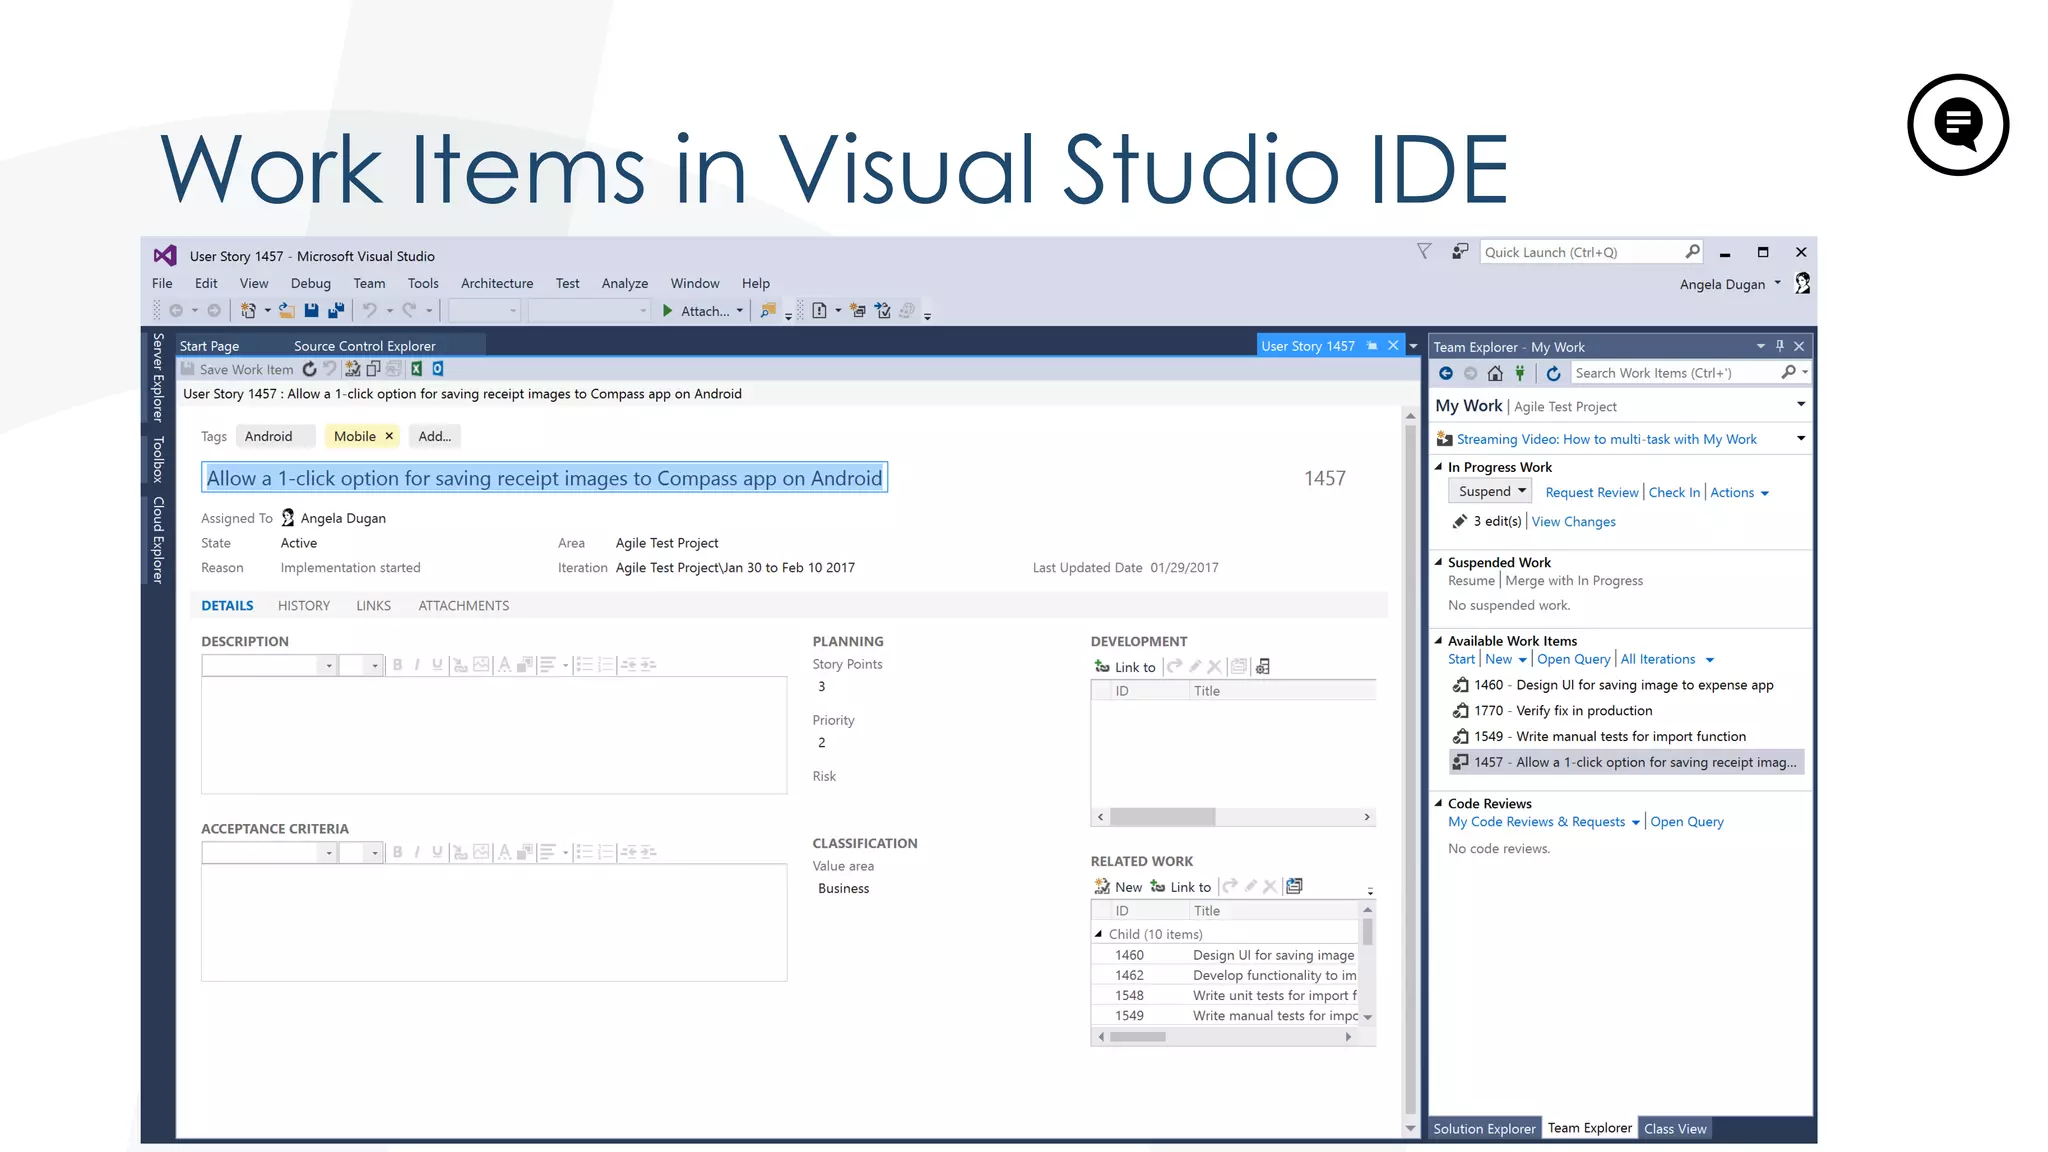This screenshot has height=1152, width=2048.
Task: Click the Visual Studio logo icon
Action: 165,256
